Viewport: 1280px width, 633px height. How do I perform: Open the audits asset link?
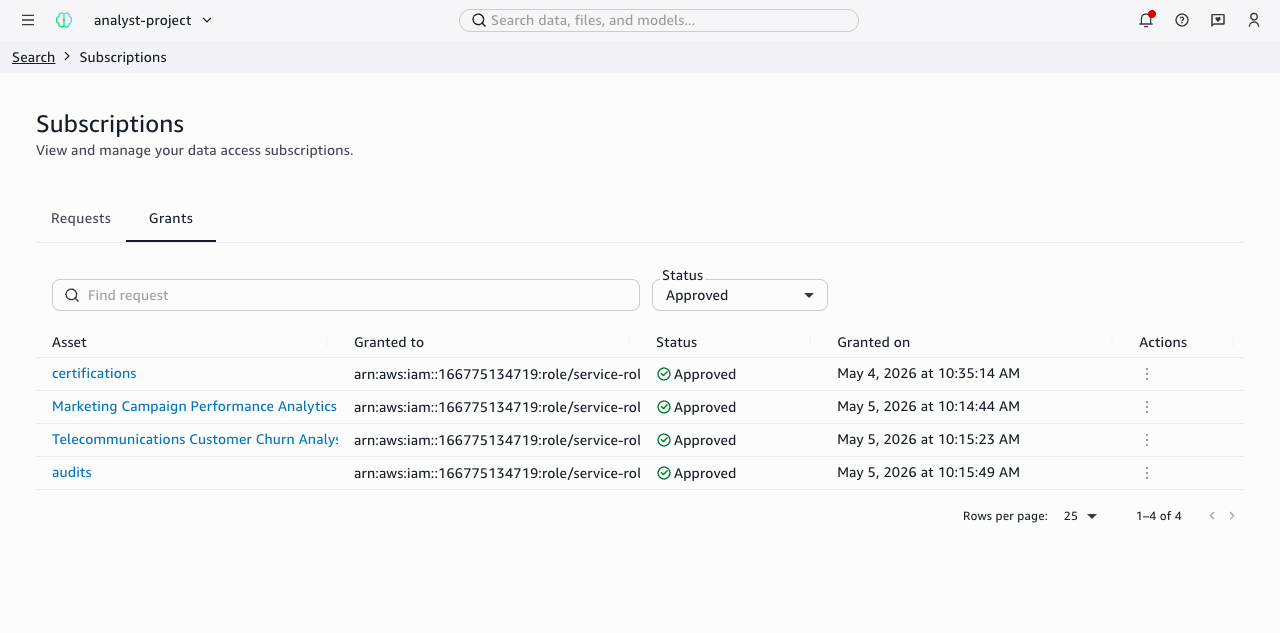click(72, 472)
